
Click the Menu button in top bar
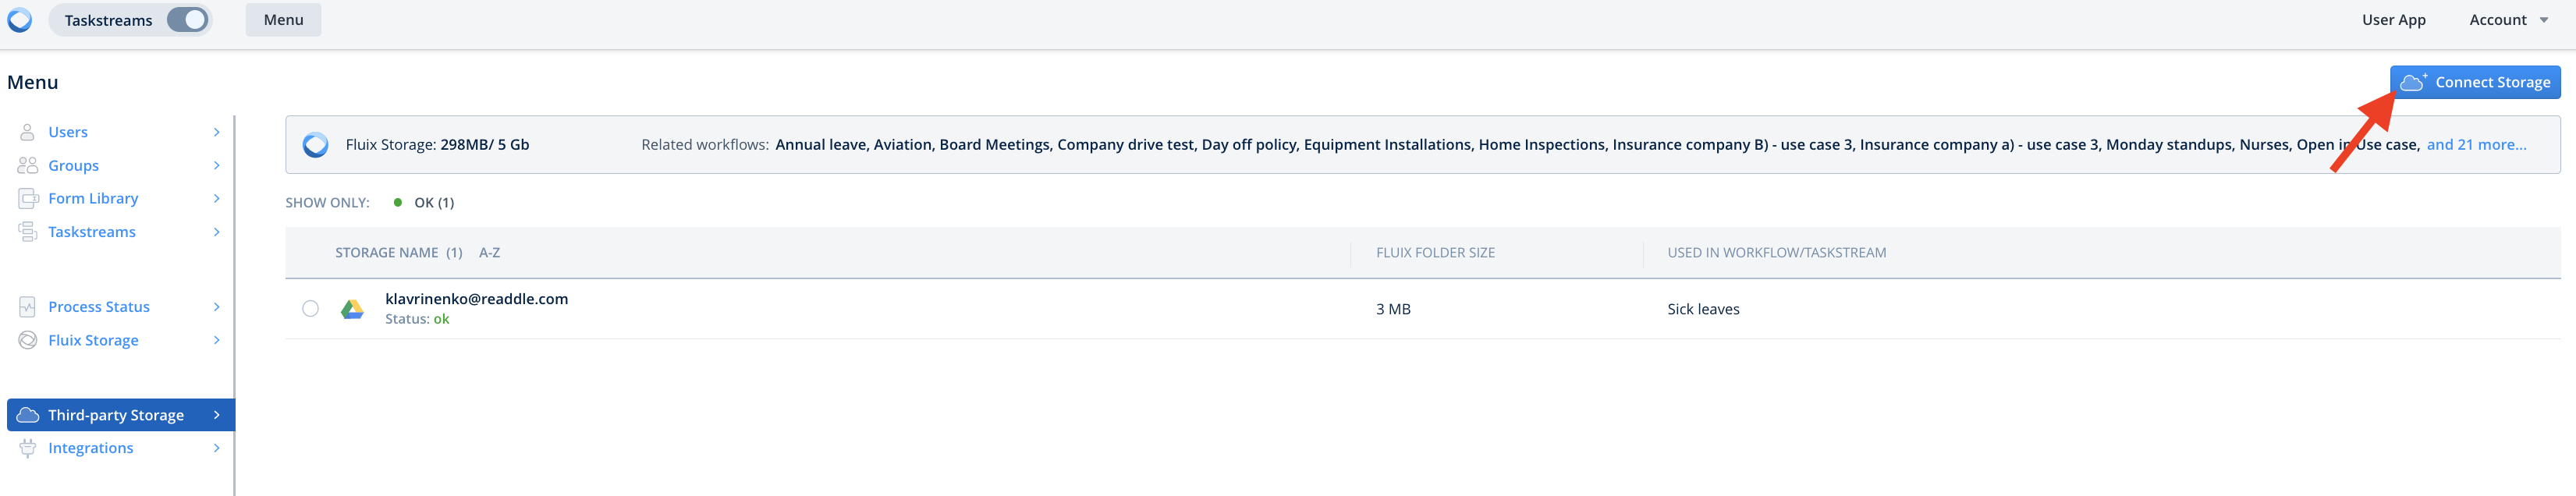click(283, 20)
